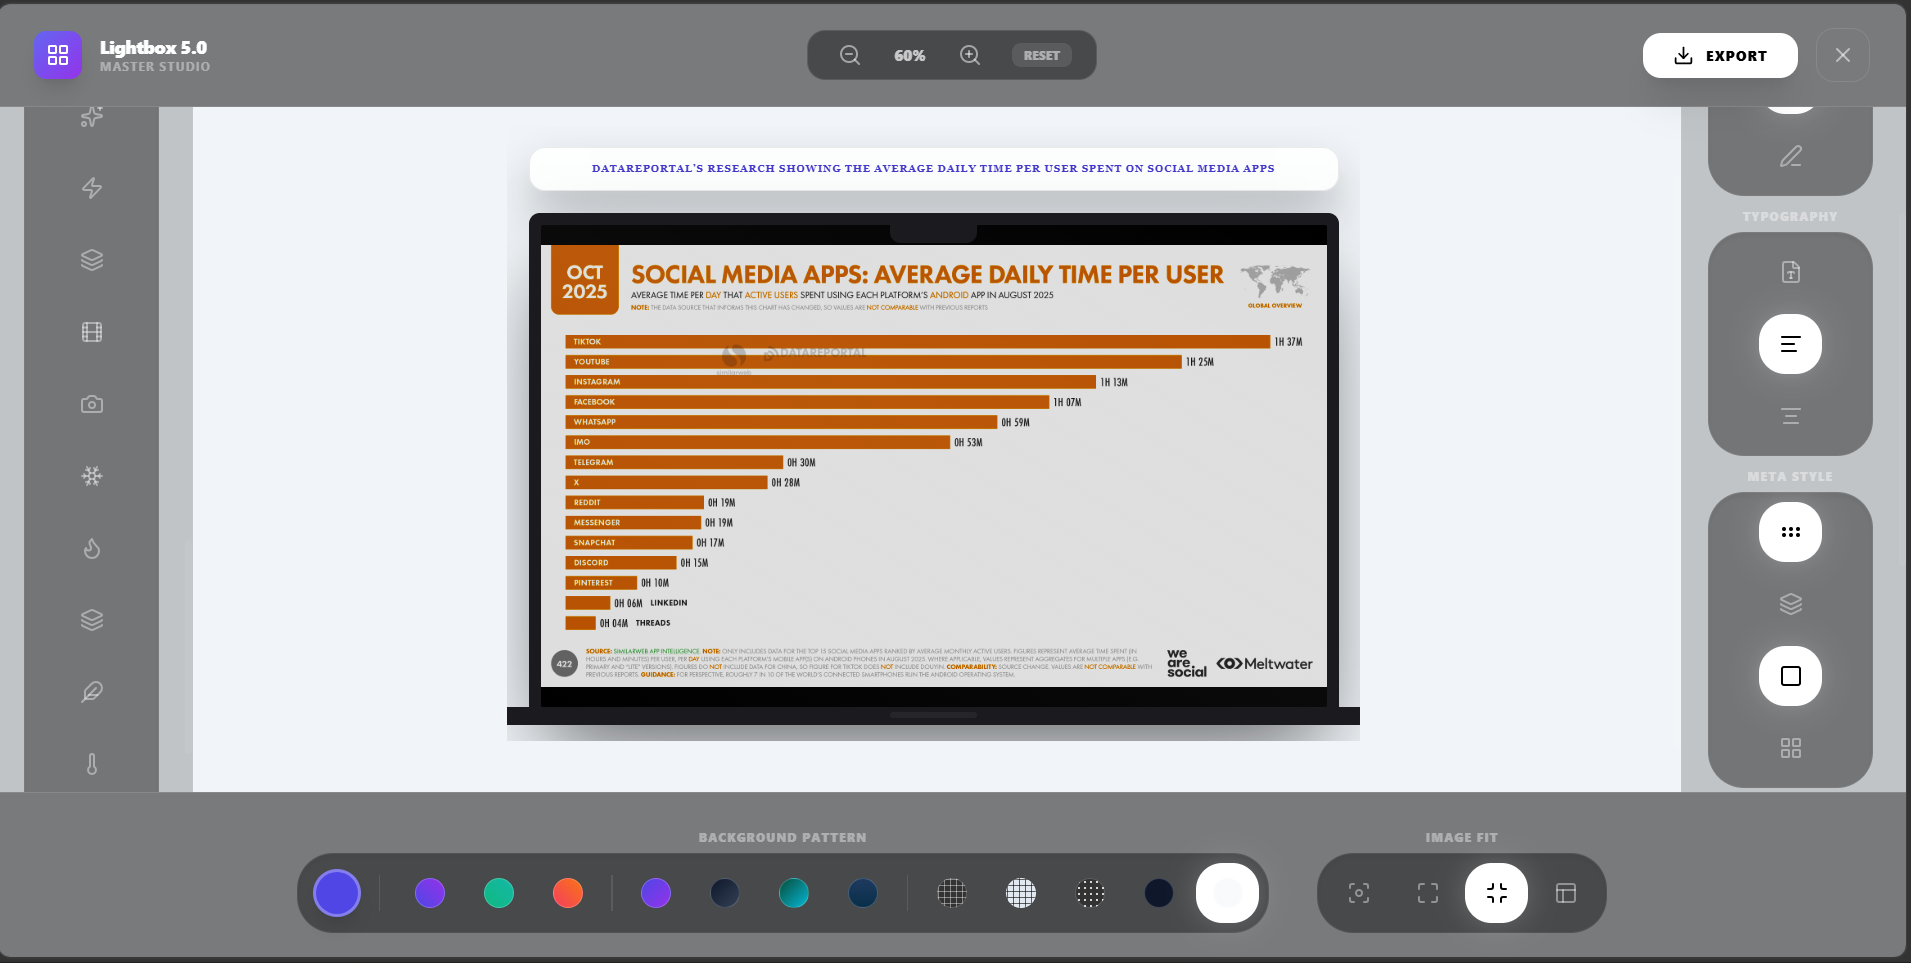
Task: Pick the orange-red background swatch
Action: pyautogui.click(x=568, y=893)
